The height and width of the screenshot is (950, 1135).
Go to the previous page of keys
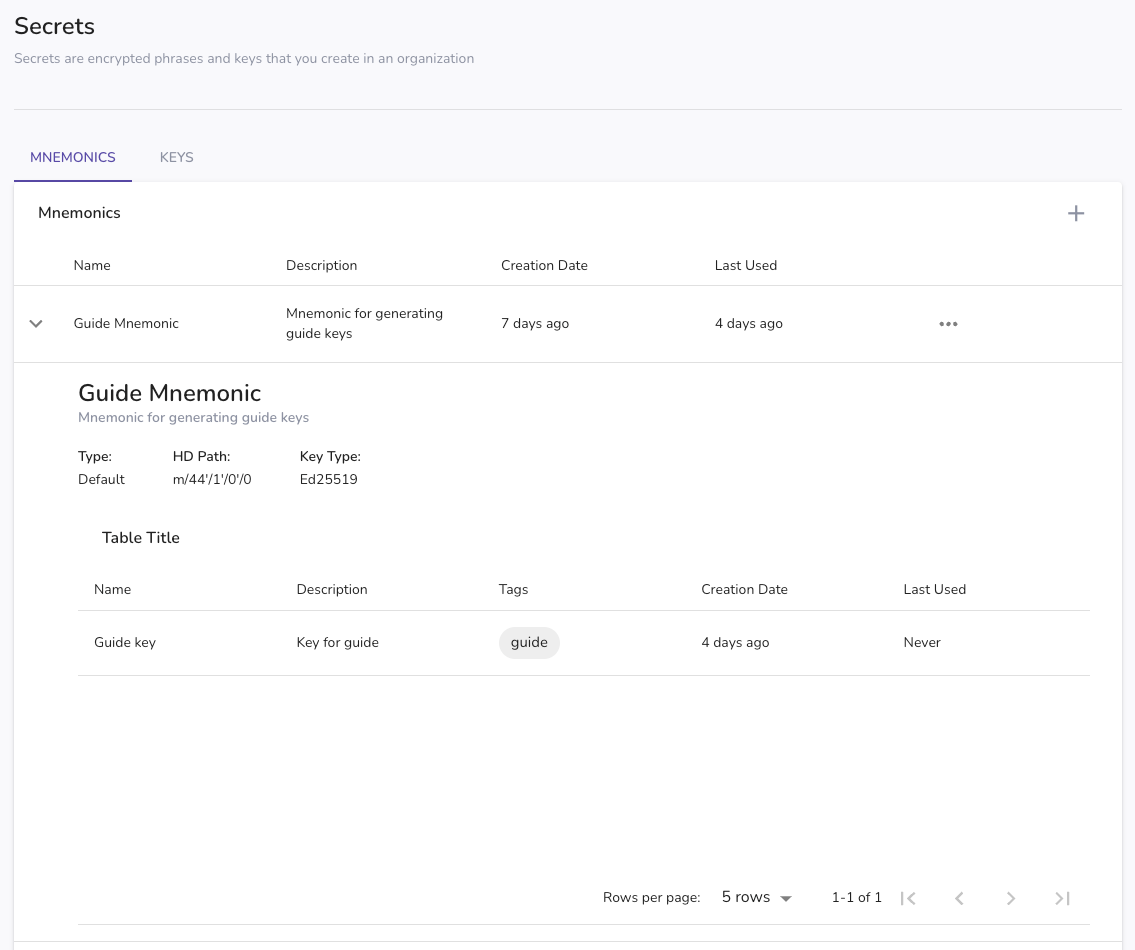[959, 898]
